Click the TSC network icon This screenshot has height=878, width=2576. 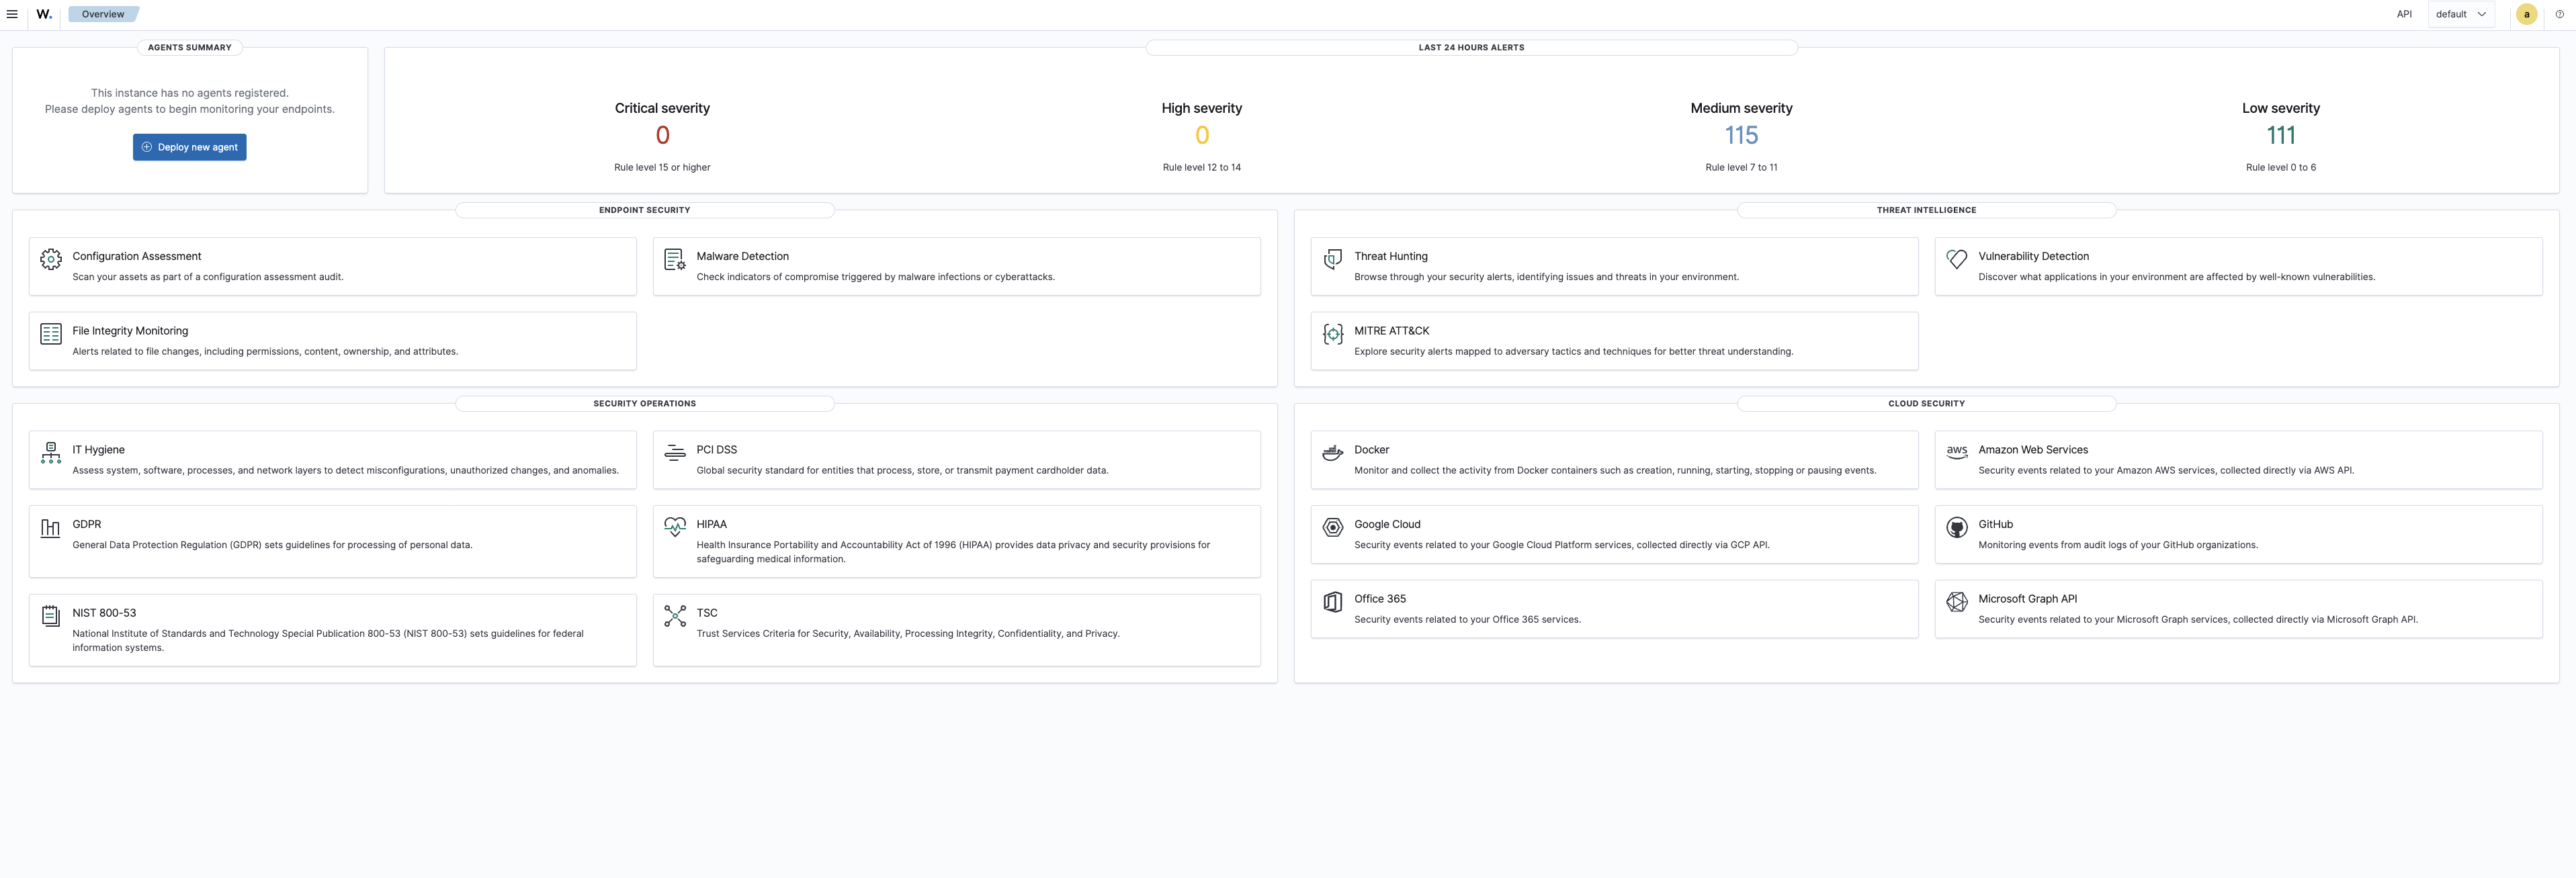pyautogui.click(x=675, y=616)
